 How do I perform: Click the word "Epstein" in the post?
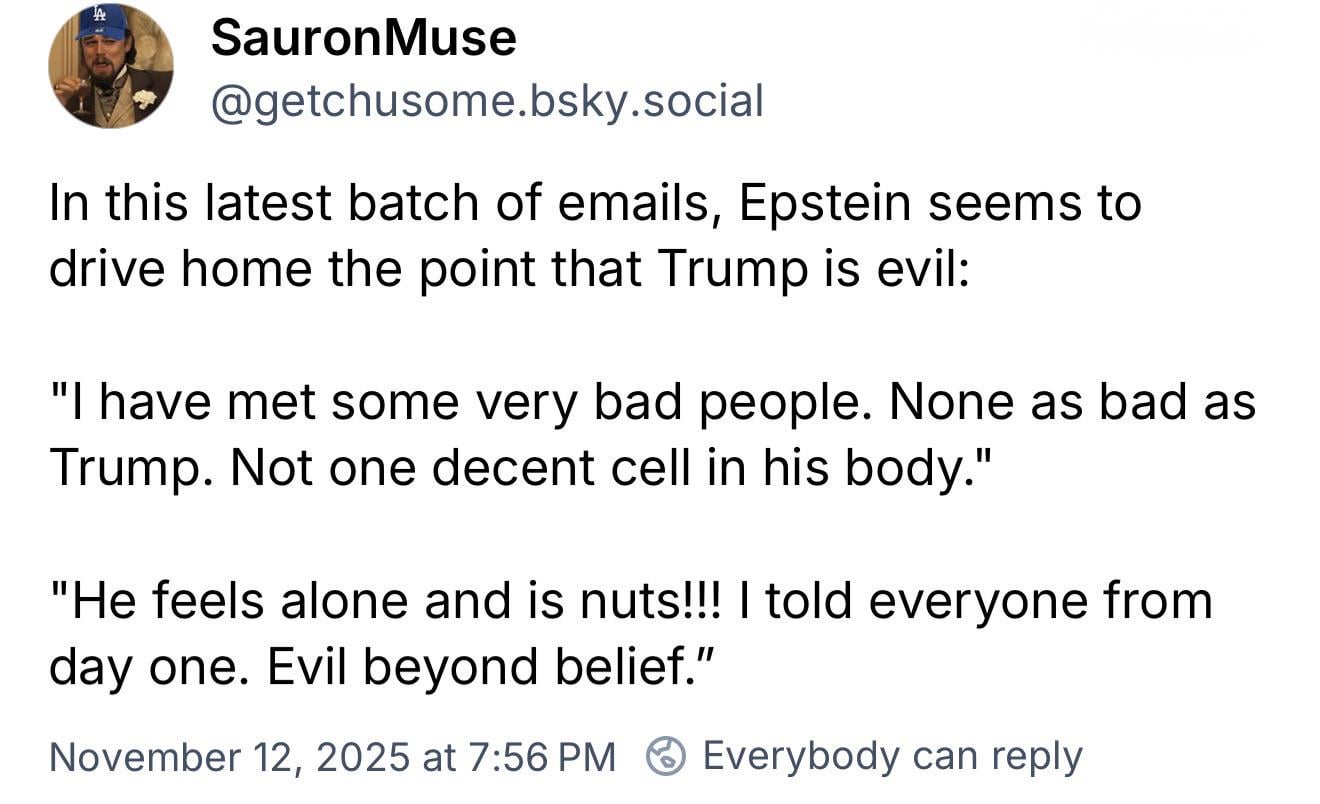[x=824, y=204]
